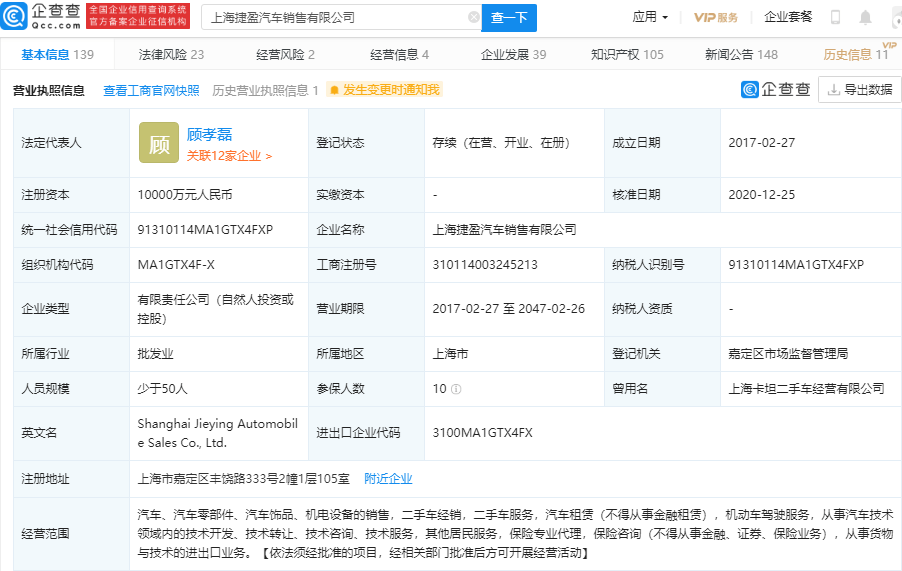
Task: Open VIP服务 link
Action: [716, 17]
